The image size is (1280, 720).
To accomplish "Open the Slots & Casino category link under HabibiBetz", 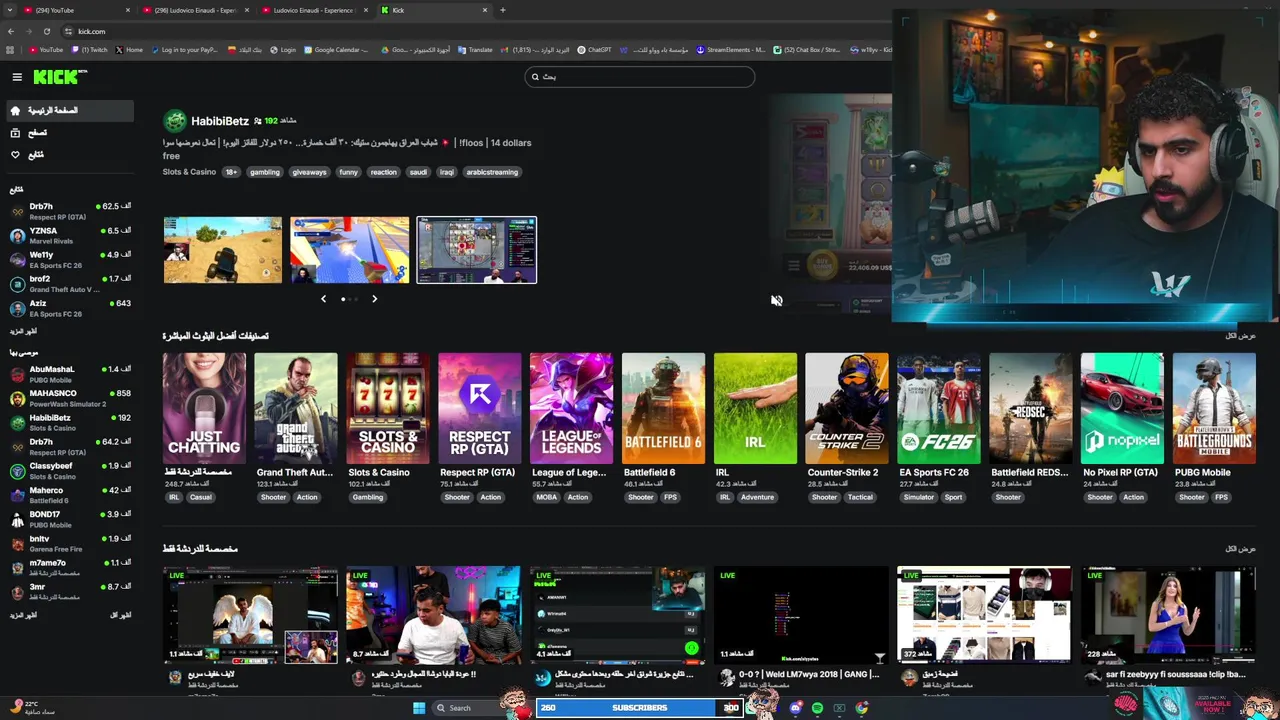I will click(x=189, y=172).
